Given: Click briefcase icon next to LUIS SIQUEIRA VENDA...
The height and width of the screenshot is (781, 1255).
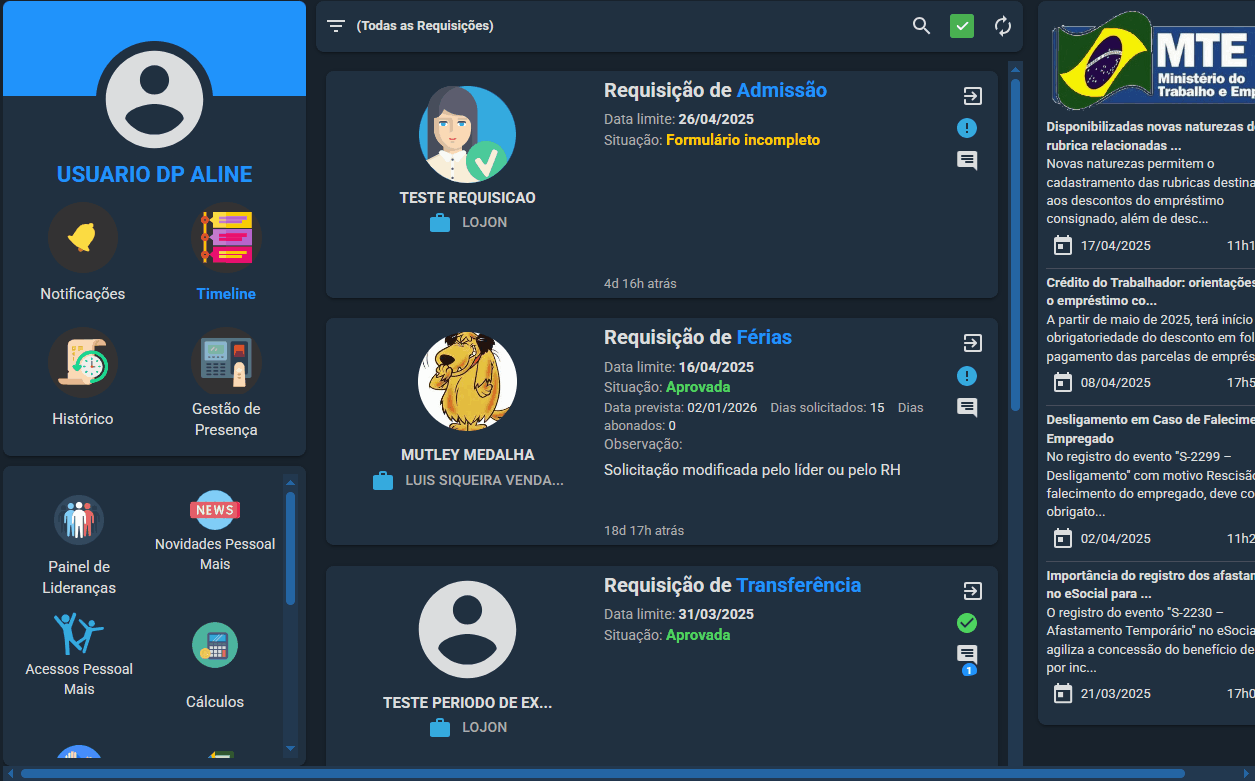Looking at the screenshot, I should 383,481.
